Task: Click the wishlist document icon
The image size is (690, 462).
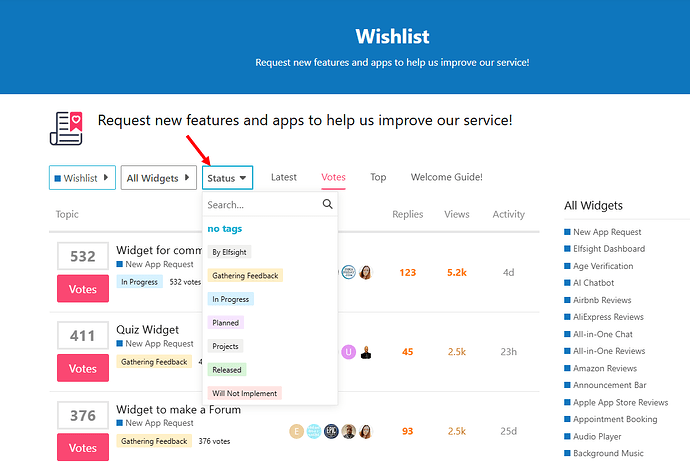Action: click(66, 128)
